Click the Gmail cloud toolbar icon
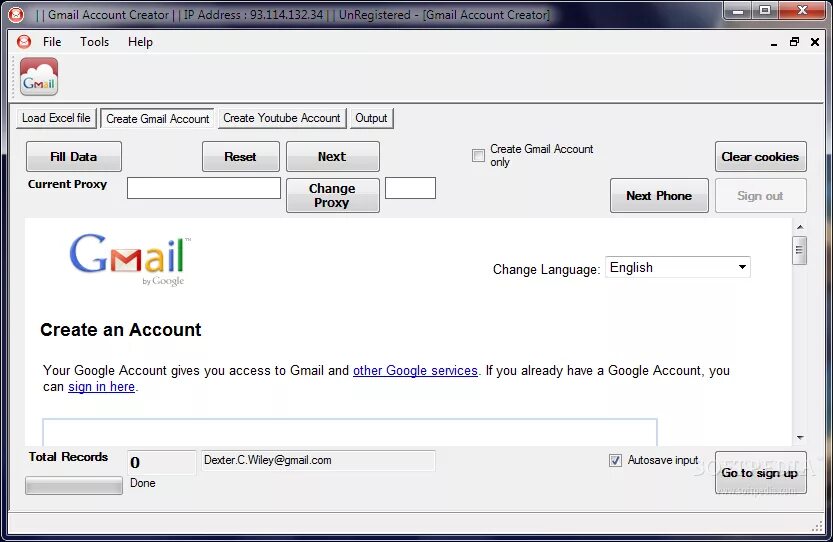This screenshot has width=833, height=542. (x=39, y=77)
